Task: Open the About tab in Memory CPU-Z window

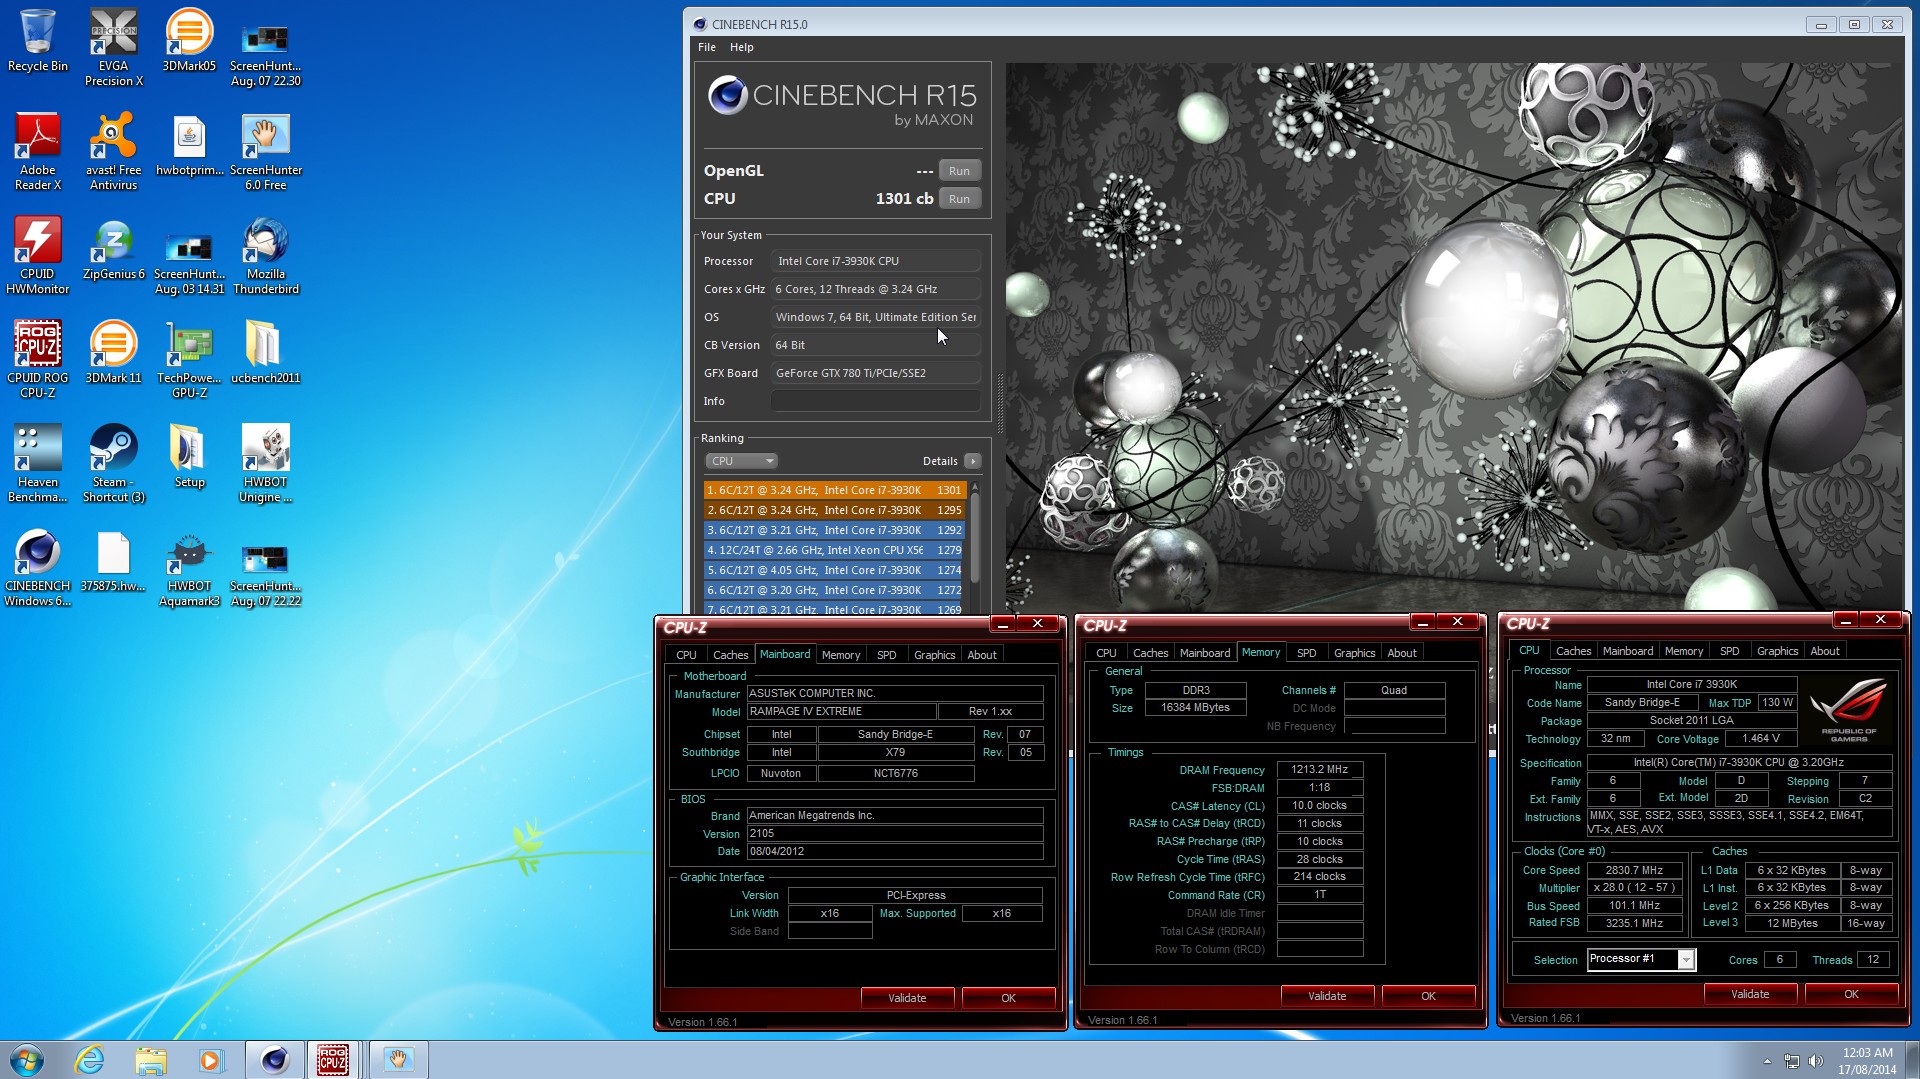Action: (1402, 653)
